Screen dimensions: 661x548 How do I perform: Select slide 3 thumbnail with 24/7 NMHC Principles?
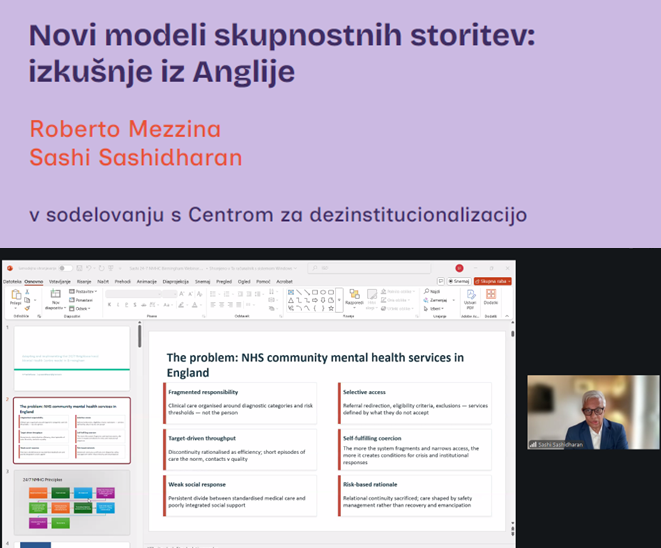pyautogui.click(x=72, y=502)
